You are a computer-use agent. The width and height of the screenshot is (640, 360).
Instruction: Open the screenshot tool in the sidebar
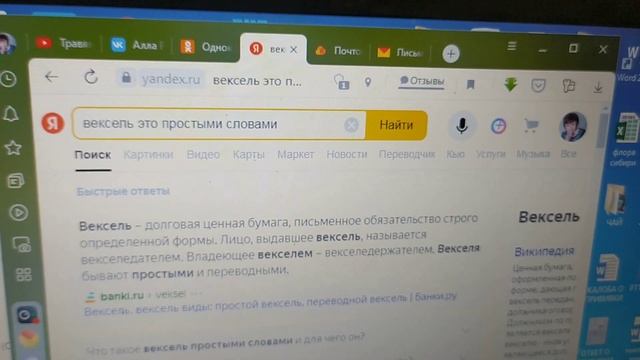[x=21, y=244]
